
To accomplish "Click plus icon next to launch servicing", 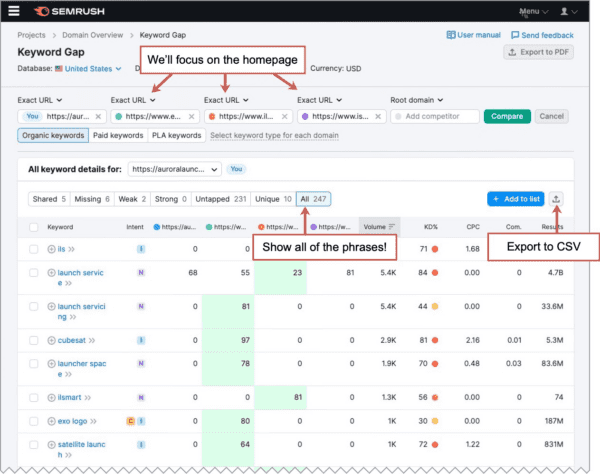I will click(x=51, y=306).
